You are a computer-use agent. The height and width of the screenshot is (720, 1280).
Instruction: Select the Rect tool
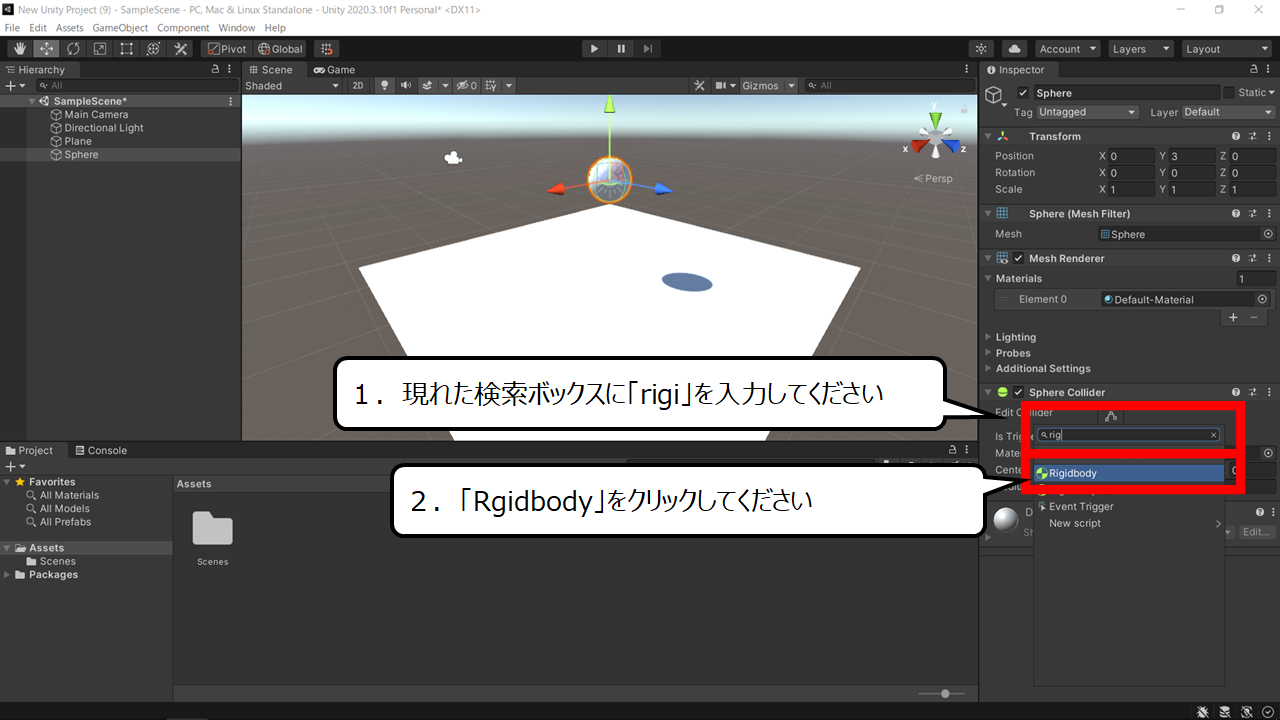[127, 48]
